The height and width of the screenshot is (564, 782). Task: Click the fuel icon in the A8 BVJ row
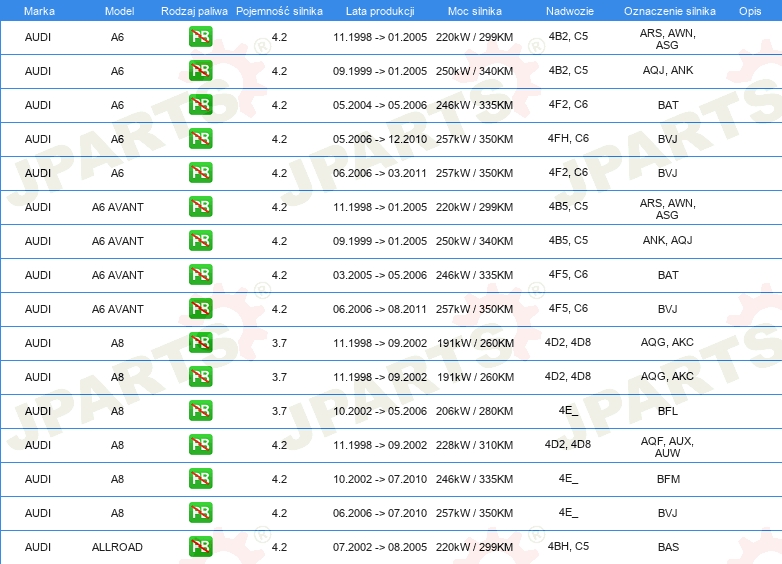200,513
